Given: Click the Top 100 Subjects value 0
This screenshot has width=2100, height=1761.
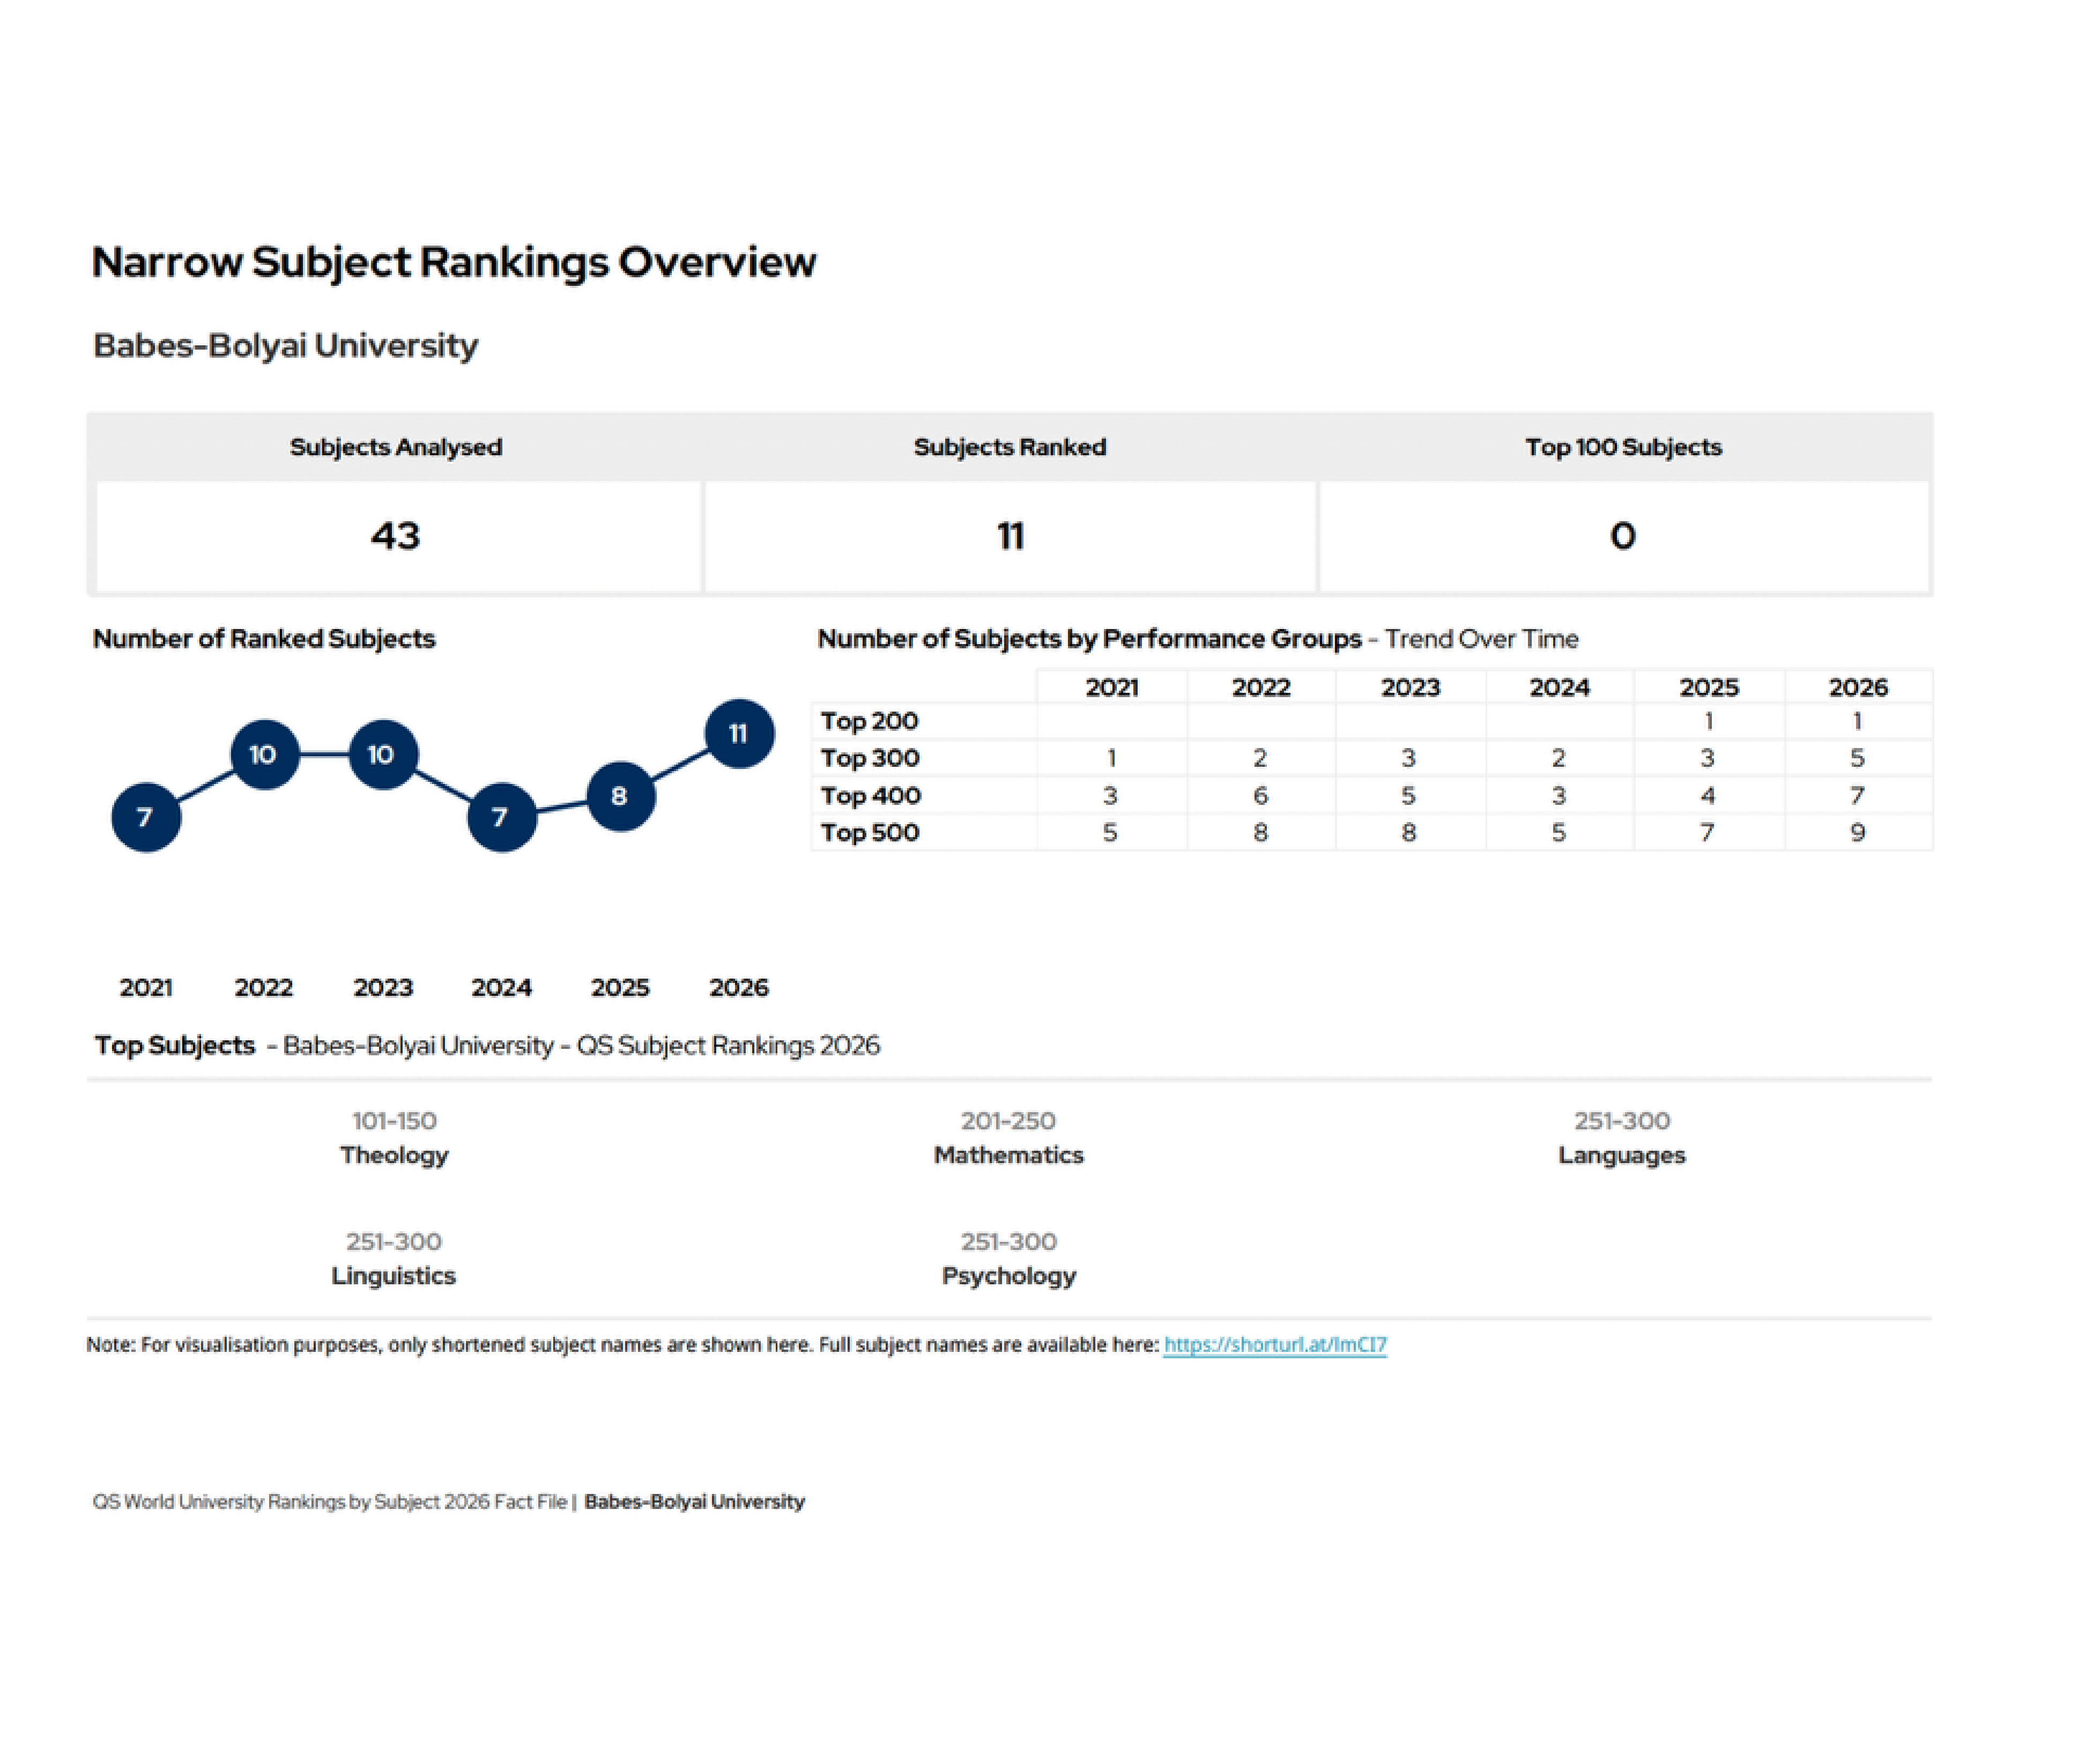Looking at the screenshot, I should (1622, 536).
